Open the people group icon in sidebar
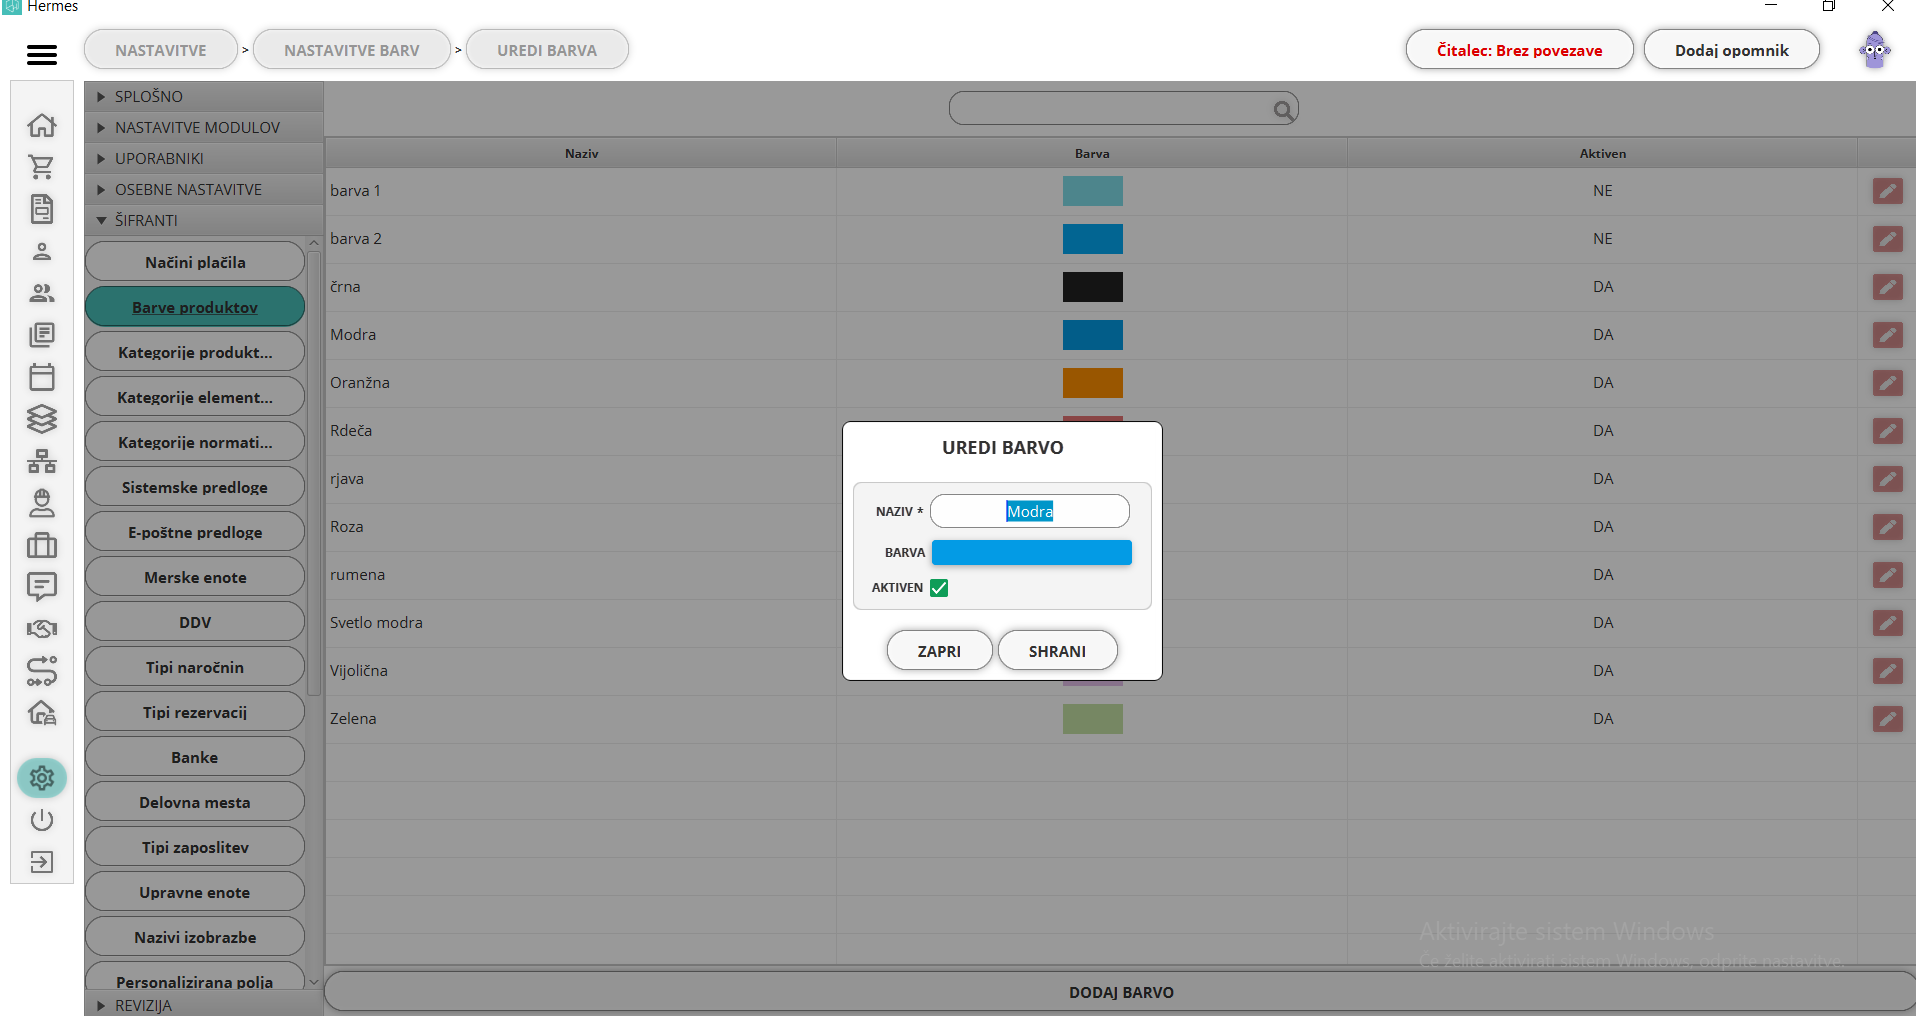This screenshot has width=1916, height=1016. (42, 293)
